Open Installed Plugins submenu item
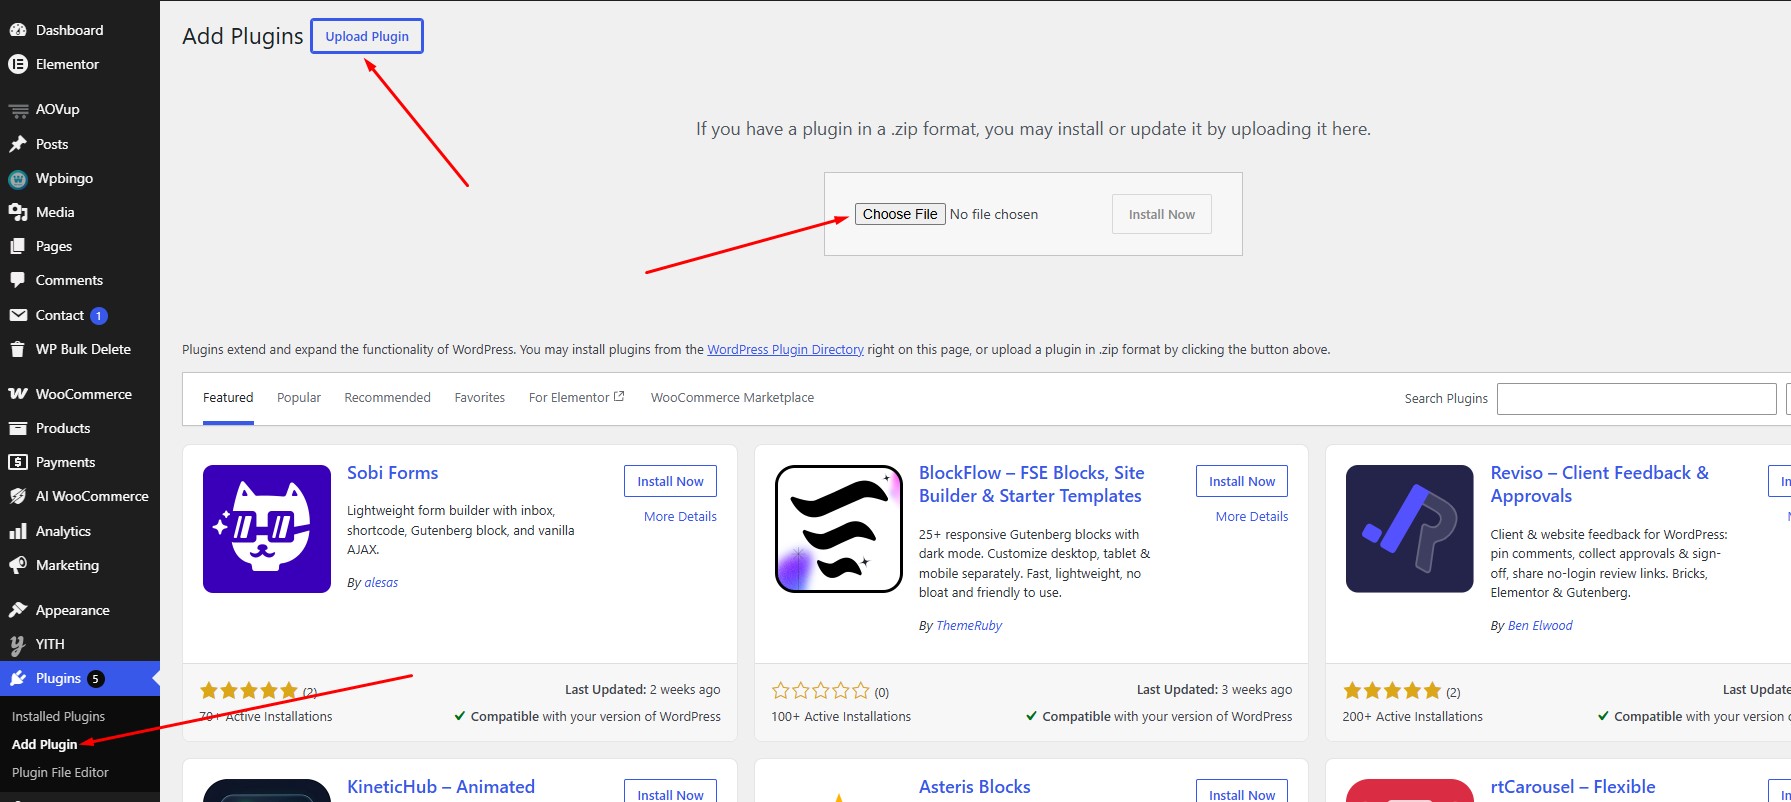This screenshot has height=802, width=1791. point(58,716)
